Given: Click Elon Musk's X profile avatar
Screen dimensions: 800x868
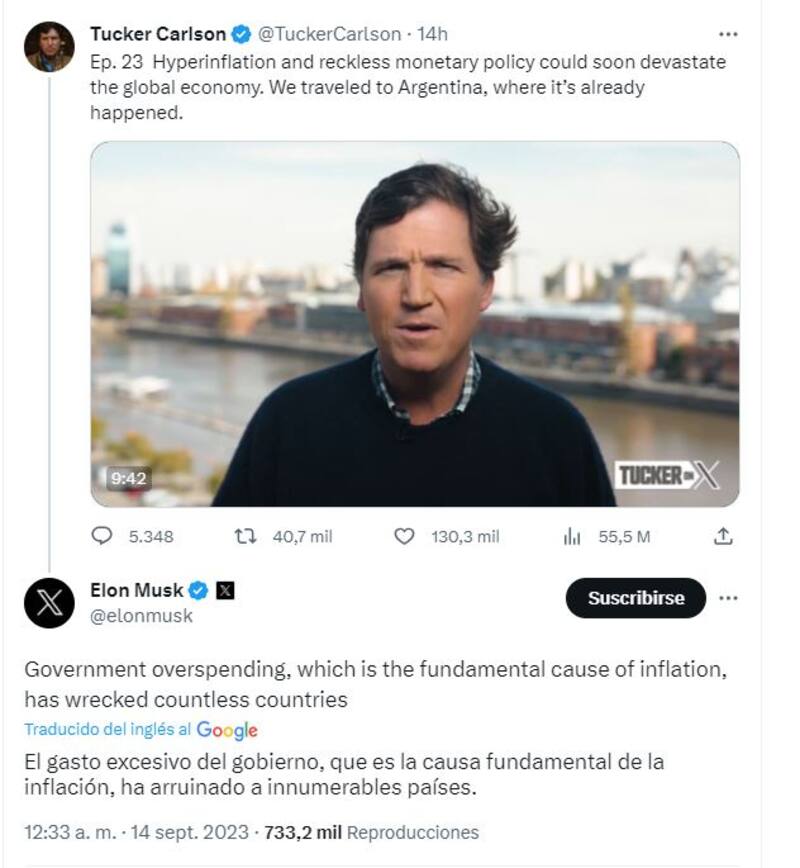Looking at the screenshot, I should [x=48, y=600].
